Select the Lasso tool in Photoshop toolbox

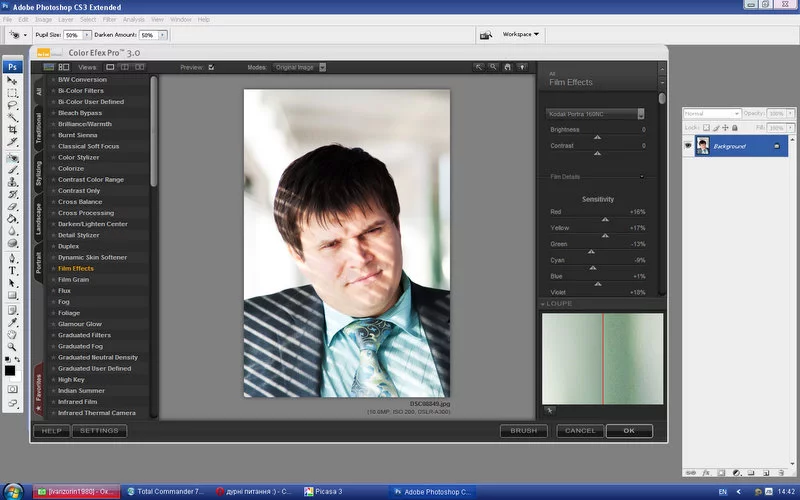tap(13, 105)
